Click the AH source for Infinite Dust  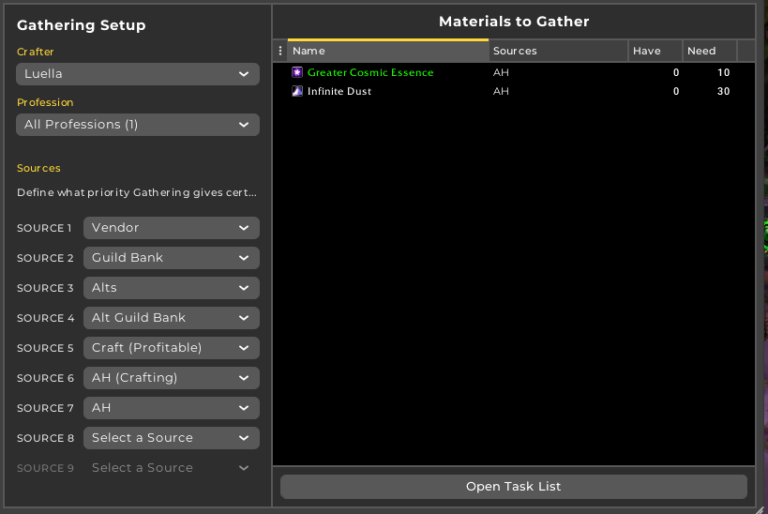pyautogui.click(x=501, y=91)
